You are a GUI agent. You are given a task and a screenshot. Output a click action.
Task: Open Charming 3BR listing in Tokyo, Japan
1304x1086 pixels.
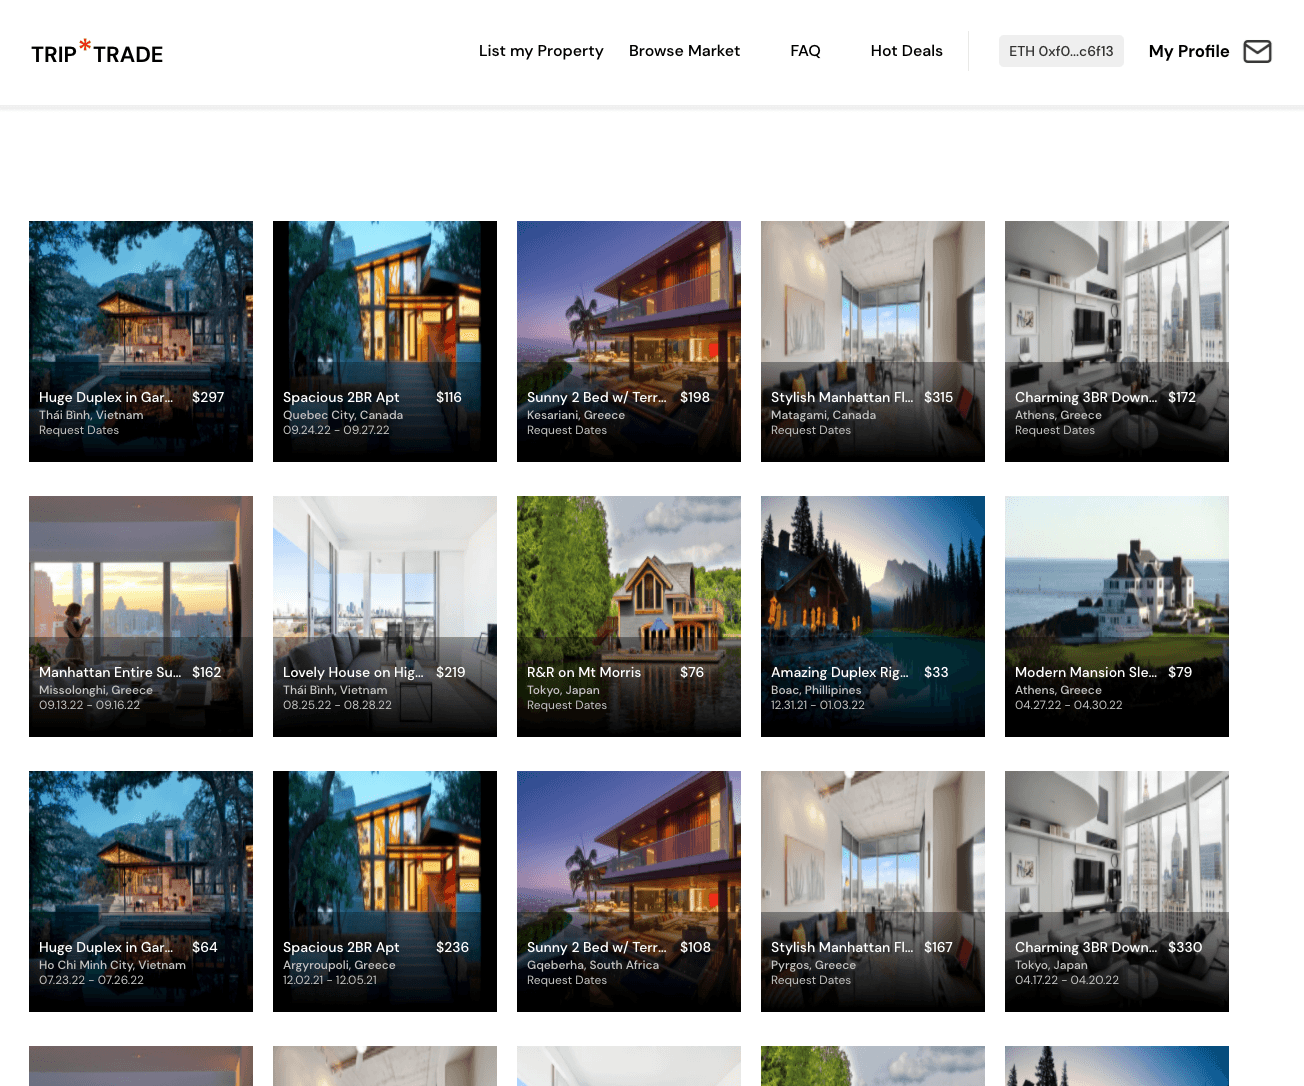click(x=1117, y=891)
